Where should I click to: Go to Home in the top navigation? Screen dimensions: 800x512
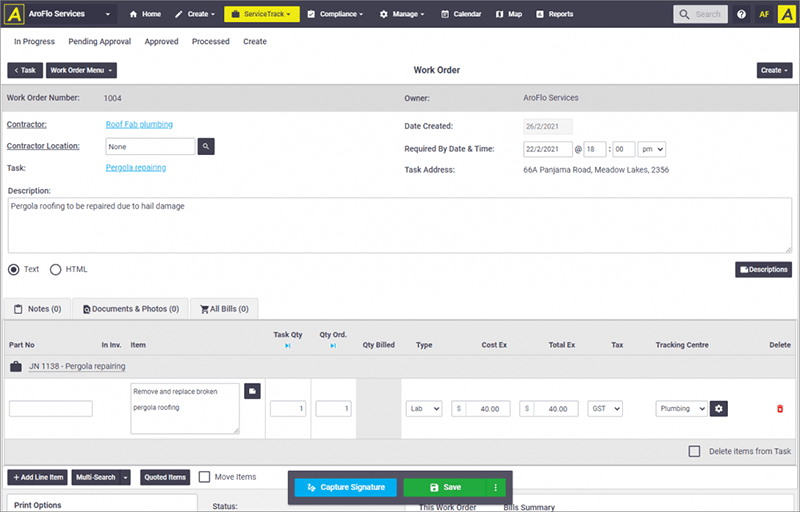click(x=145, y=14)
